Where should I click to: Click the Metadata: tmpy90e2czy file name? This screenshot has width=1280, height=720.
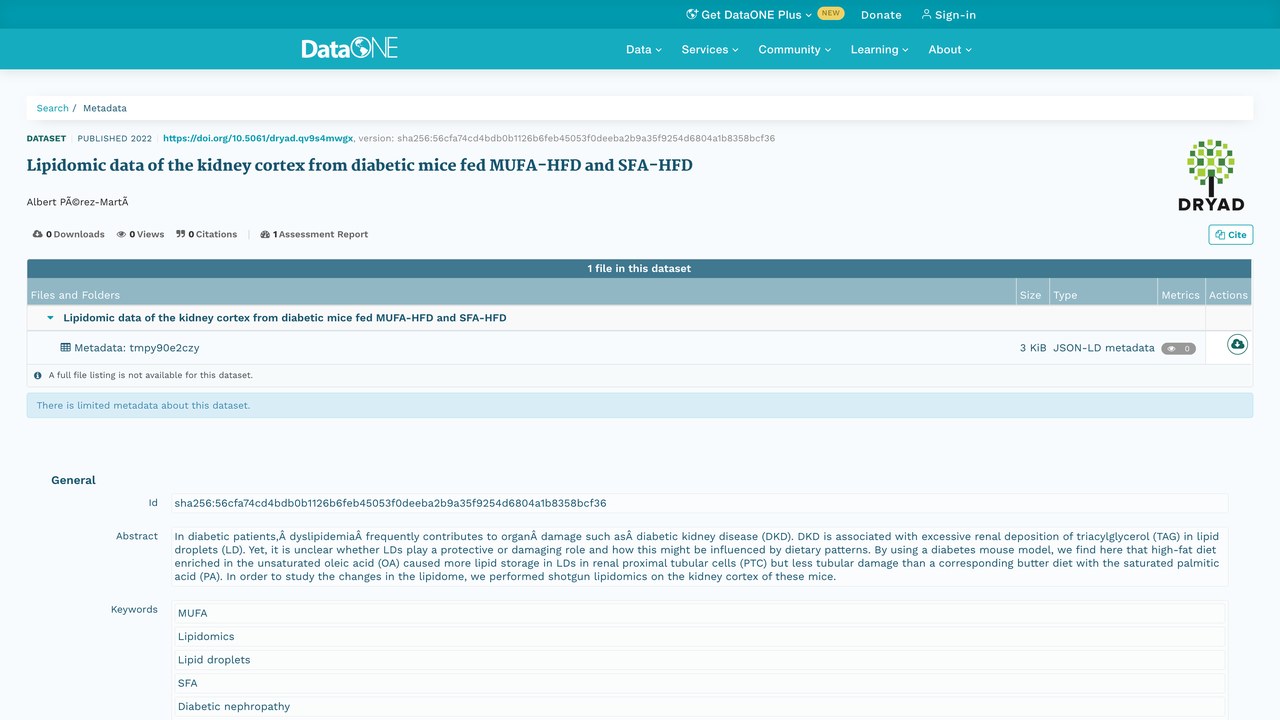tap(136, 348)
